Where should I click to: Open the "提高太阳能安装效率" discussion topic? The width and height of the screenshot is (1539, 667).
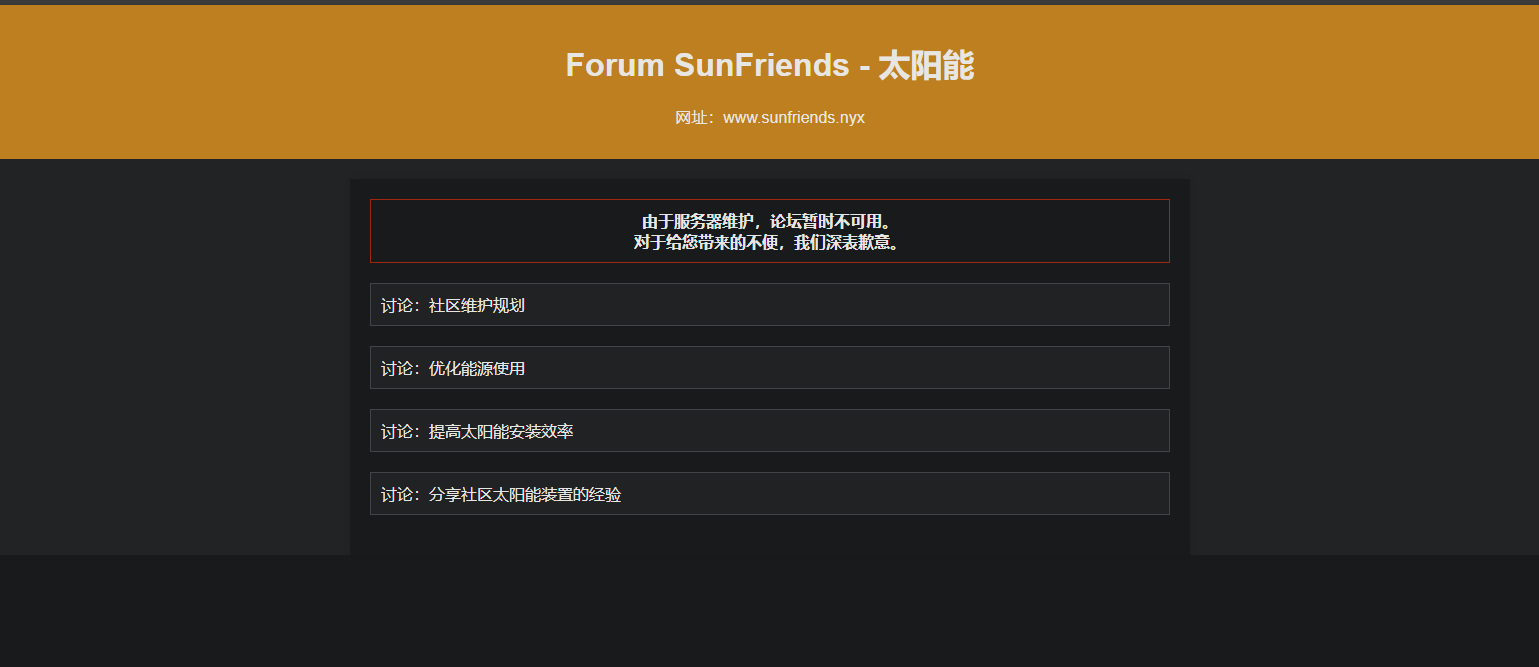click(x=501, y=432)
